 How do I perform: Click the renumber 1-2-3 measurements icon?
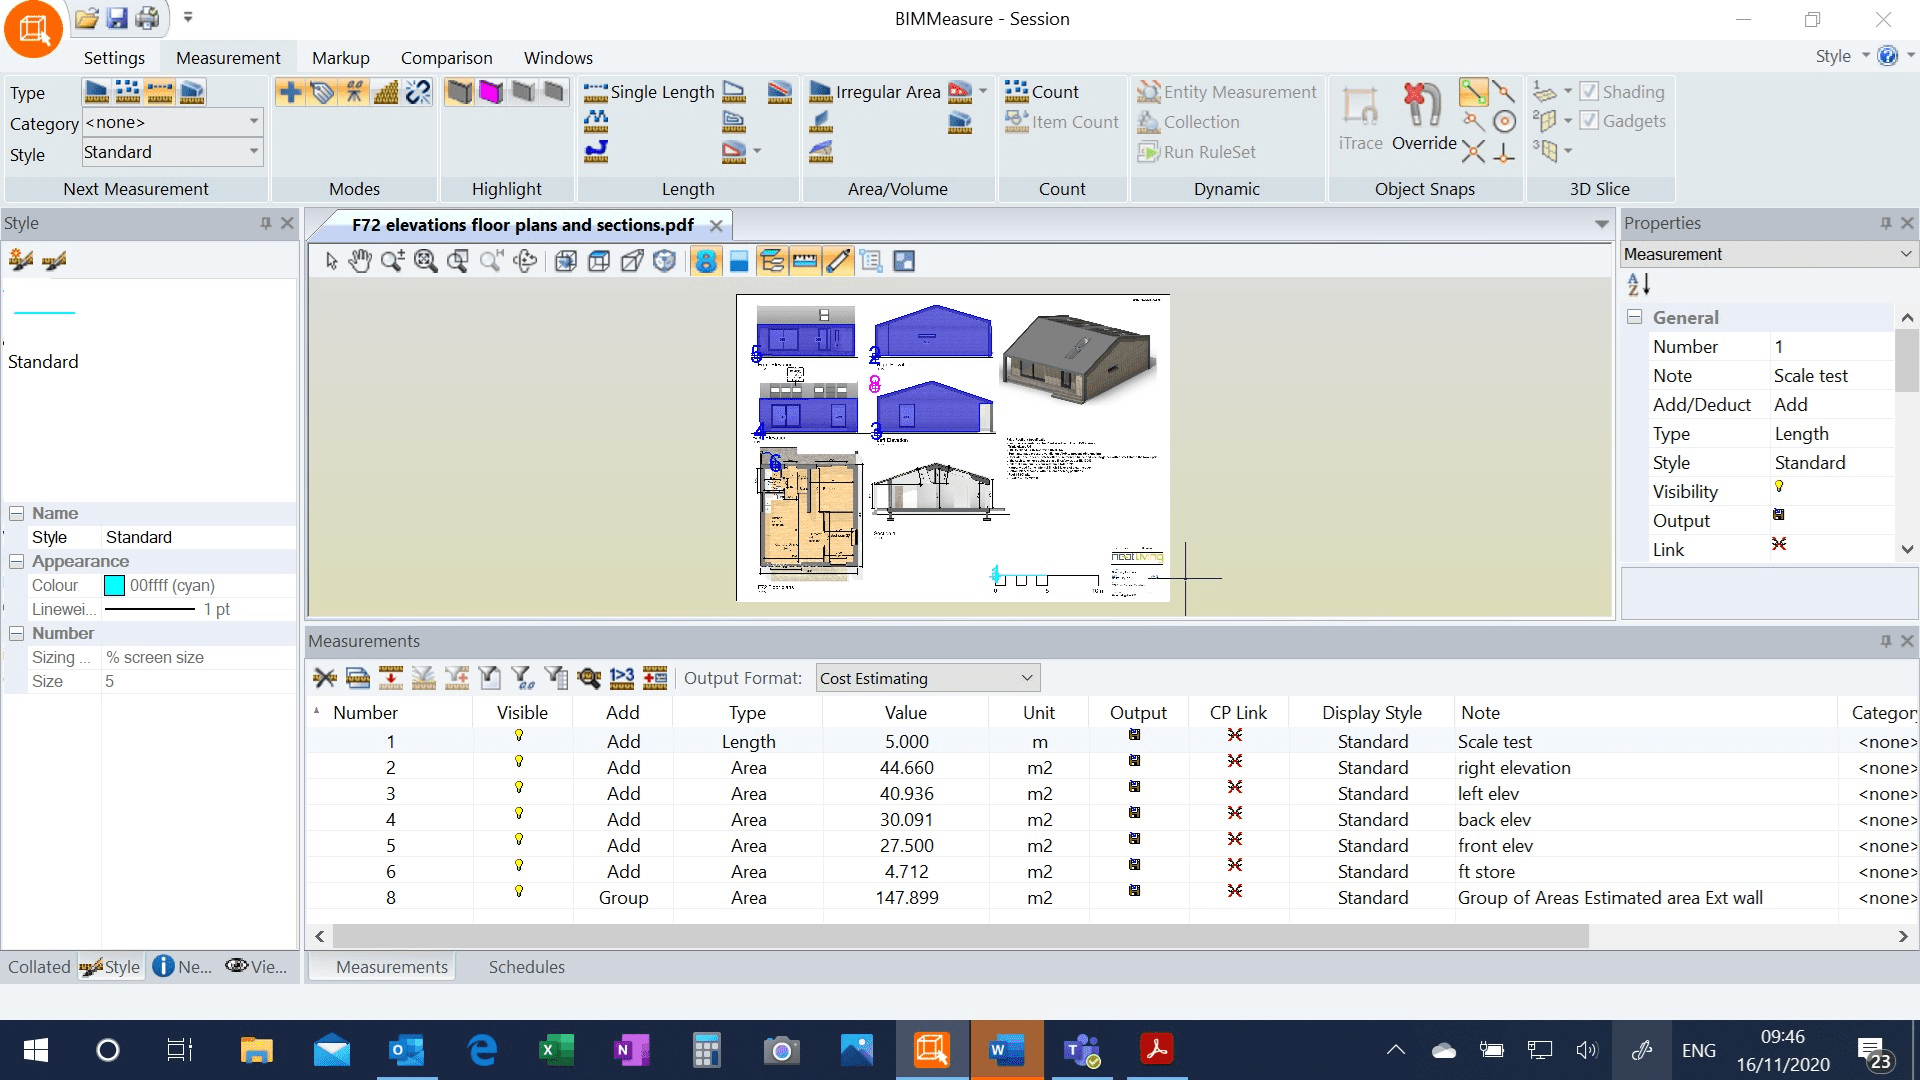pos(622,678)
